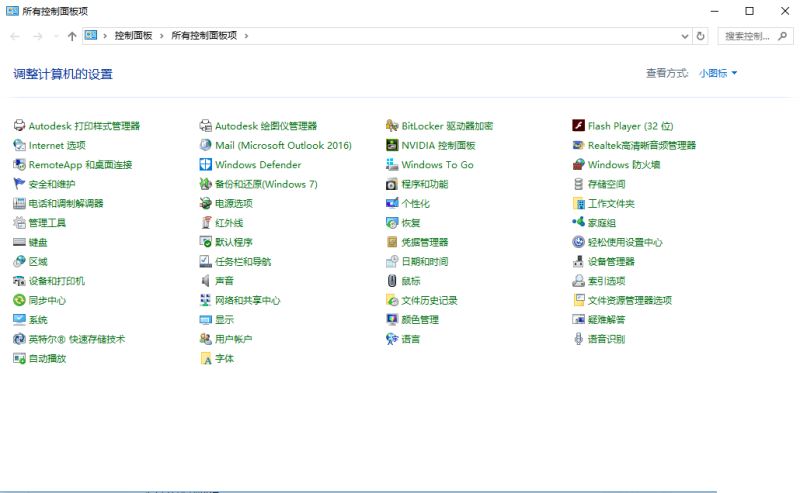
Task: Open the 默认程序 link
Action: coord(234,242)
